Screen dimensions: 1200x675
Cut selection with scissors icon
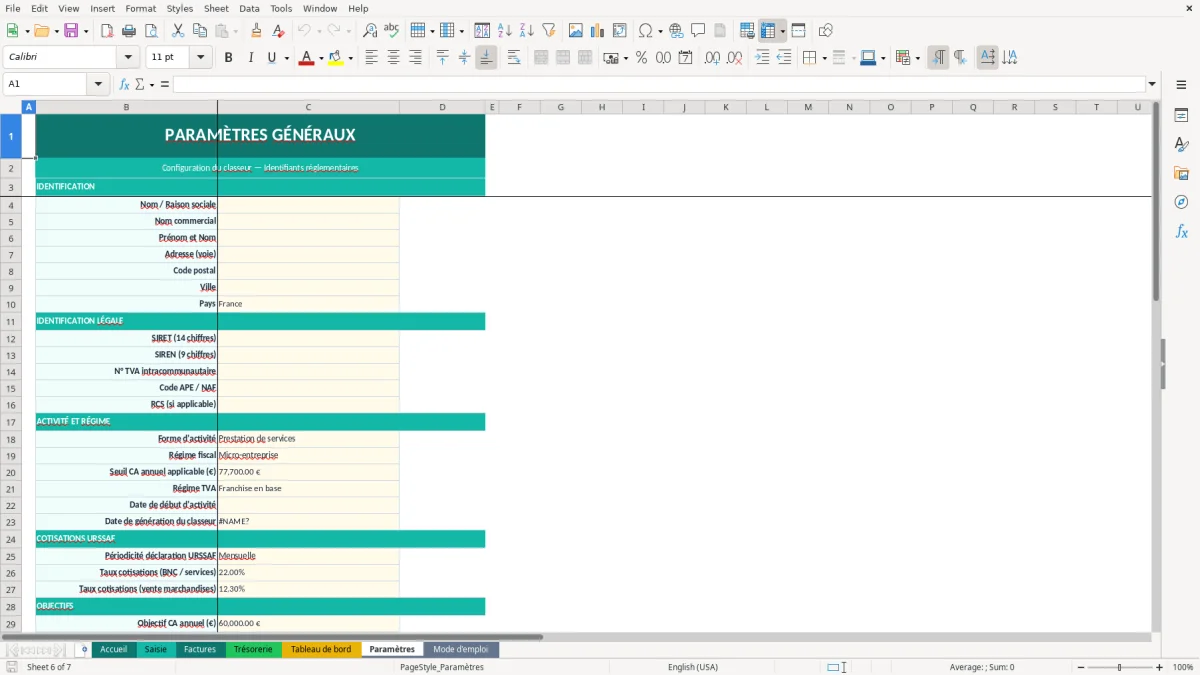177,31
